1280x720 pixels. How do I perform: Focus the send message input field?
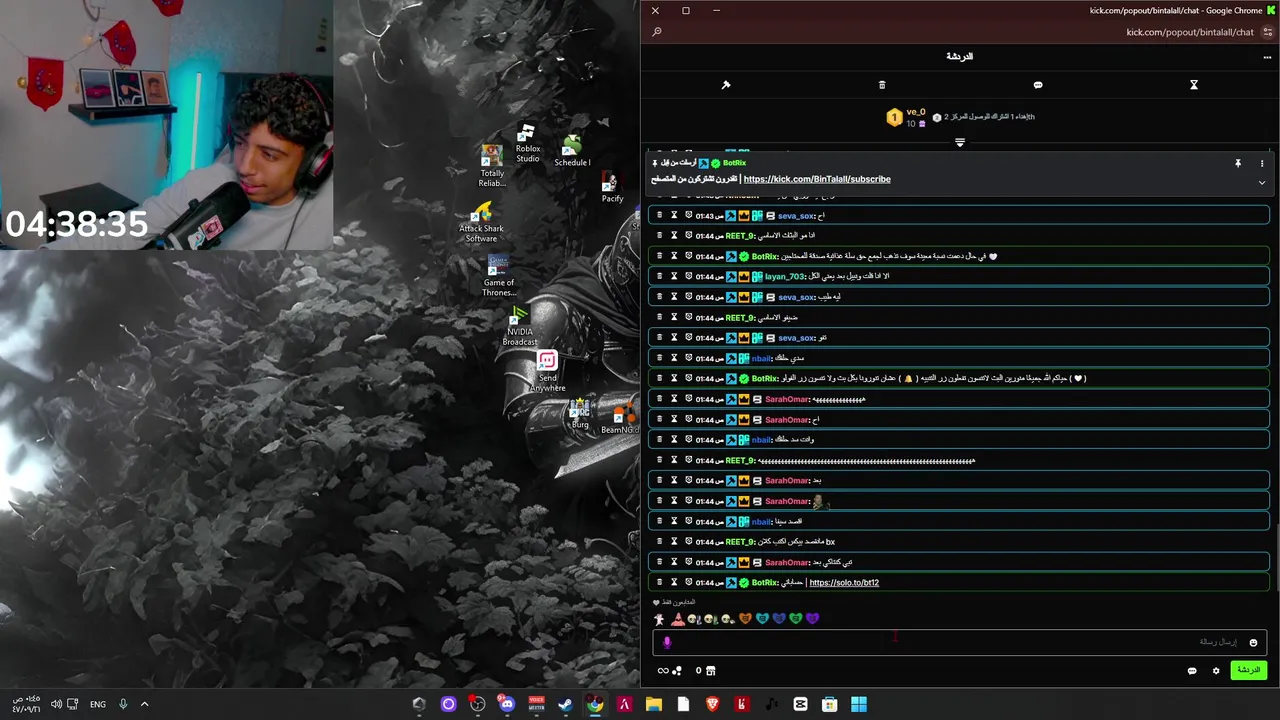point(960,643)
